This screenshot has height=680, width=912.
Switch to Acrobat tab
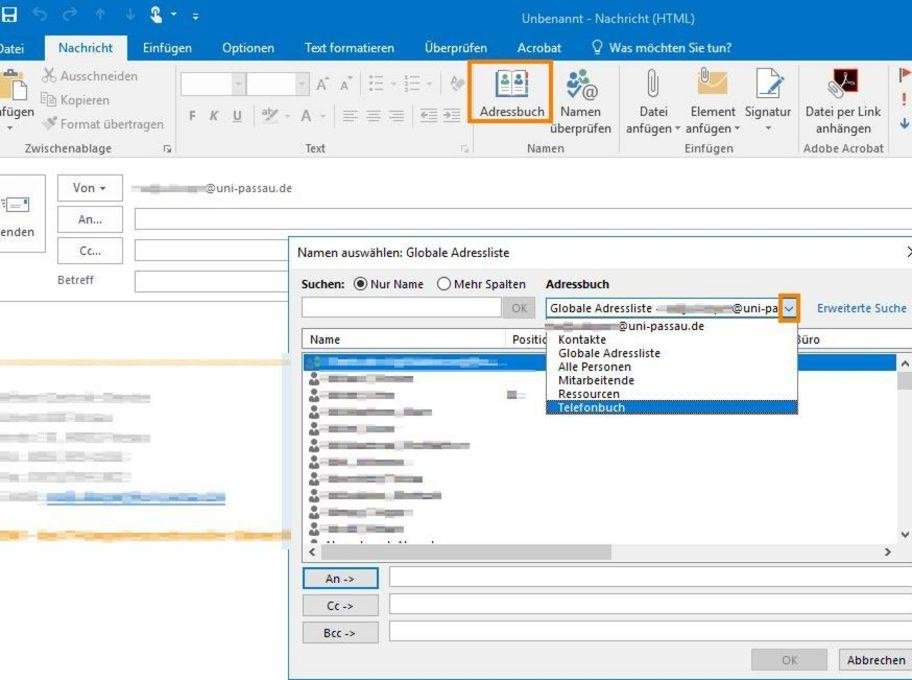pyautogui.click(x=539, y=48)
